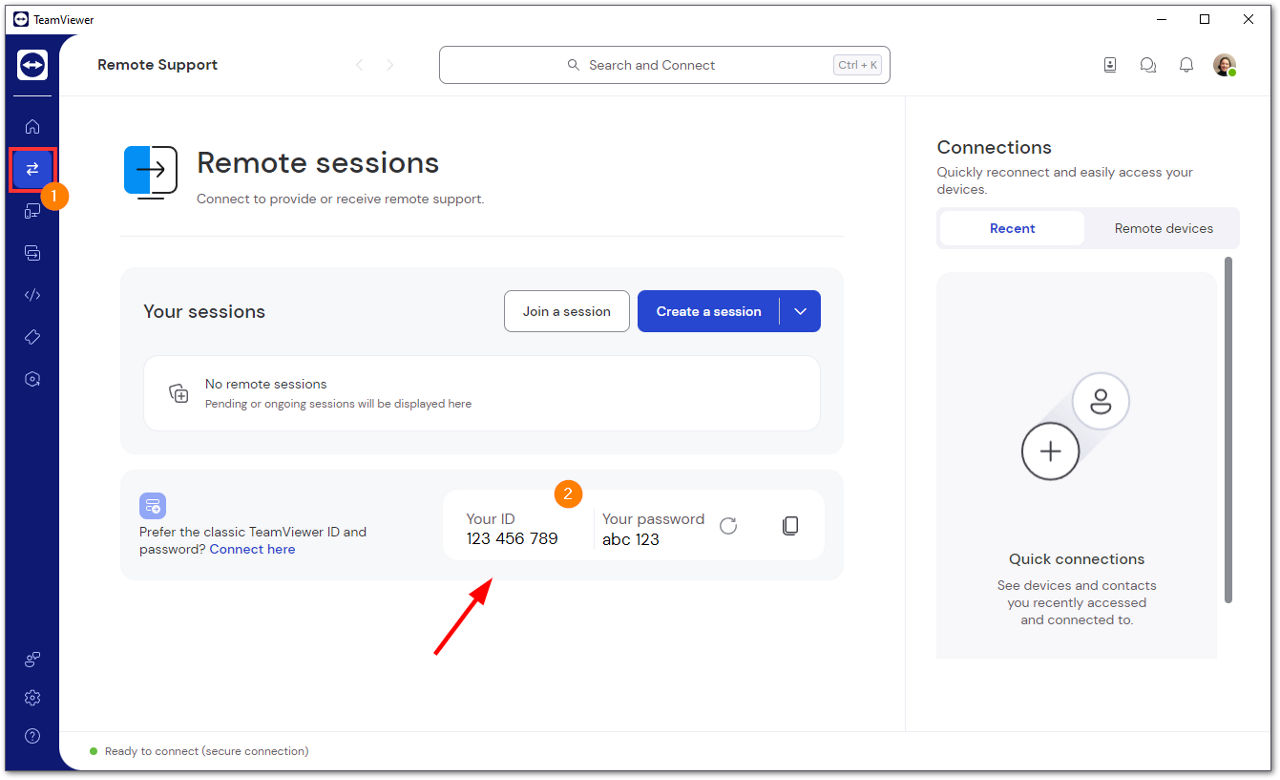Click the Create a session button
Image resolution: width=1280 pixels, height=780 pixels.
pos(708,311)
